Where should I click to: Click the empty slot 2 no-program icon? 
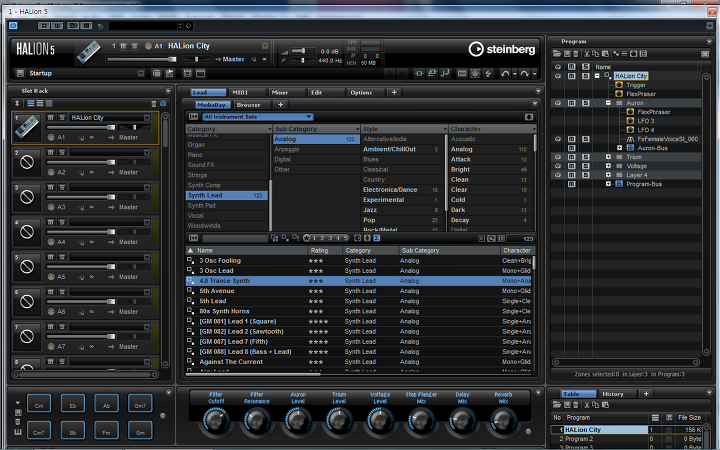pos(27,162)
